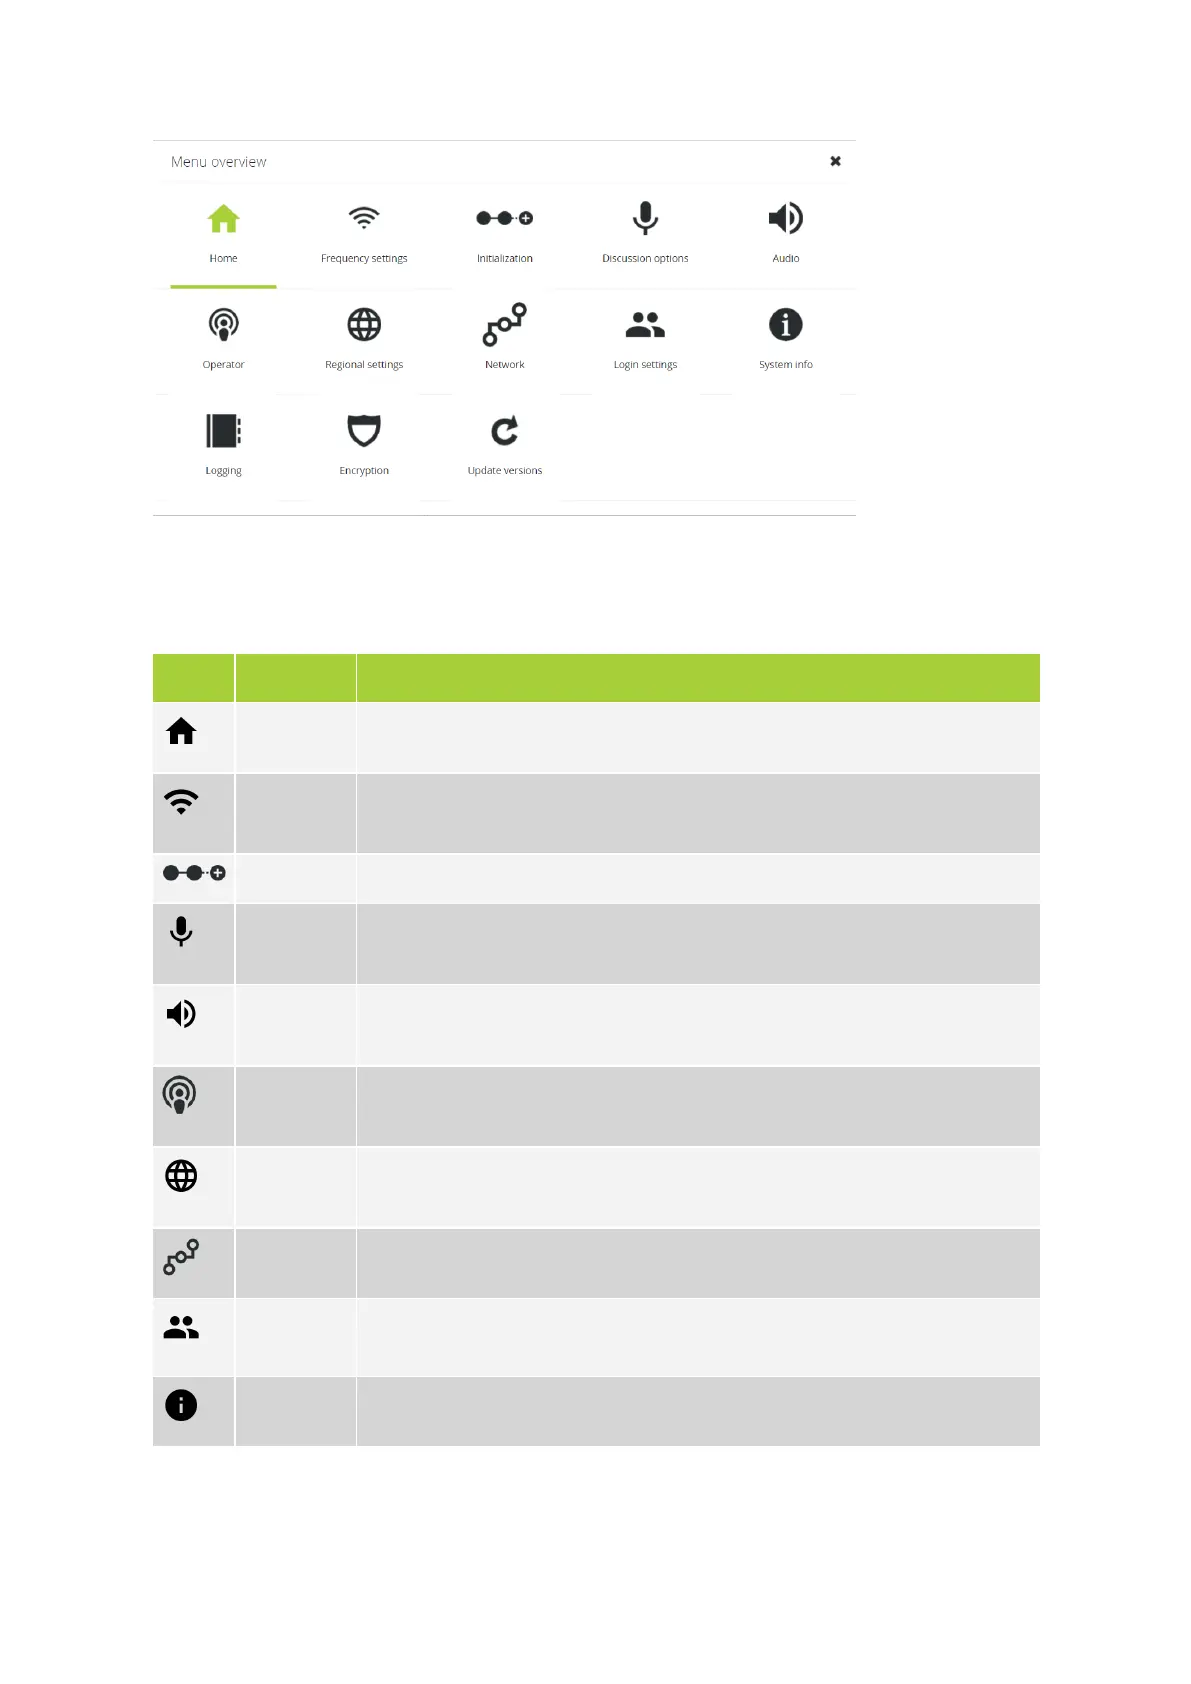The image size is (1191, 1684).
Task: Click the home icon in the table
Action: point(181,732)
